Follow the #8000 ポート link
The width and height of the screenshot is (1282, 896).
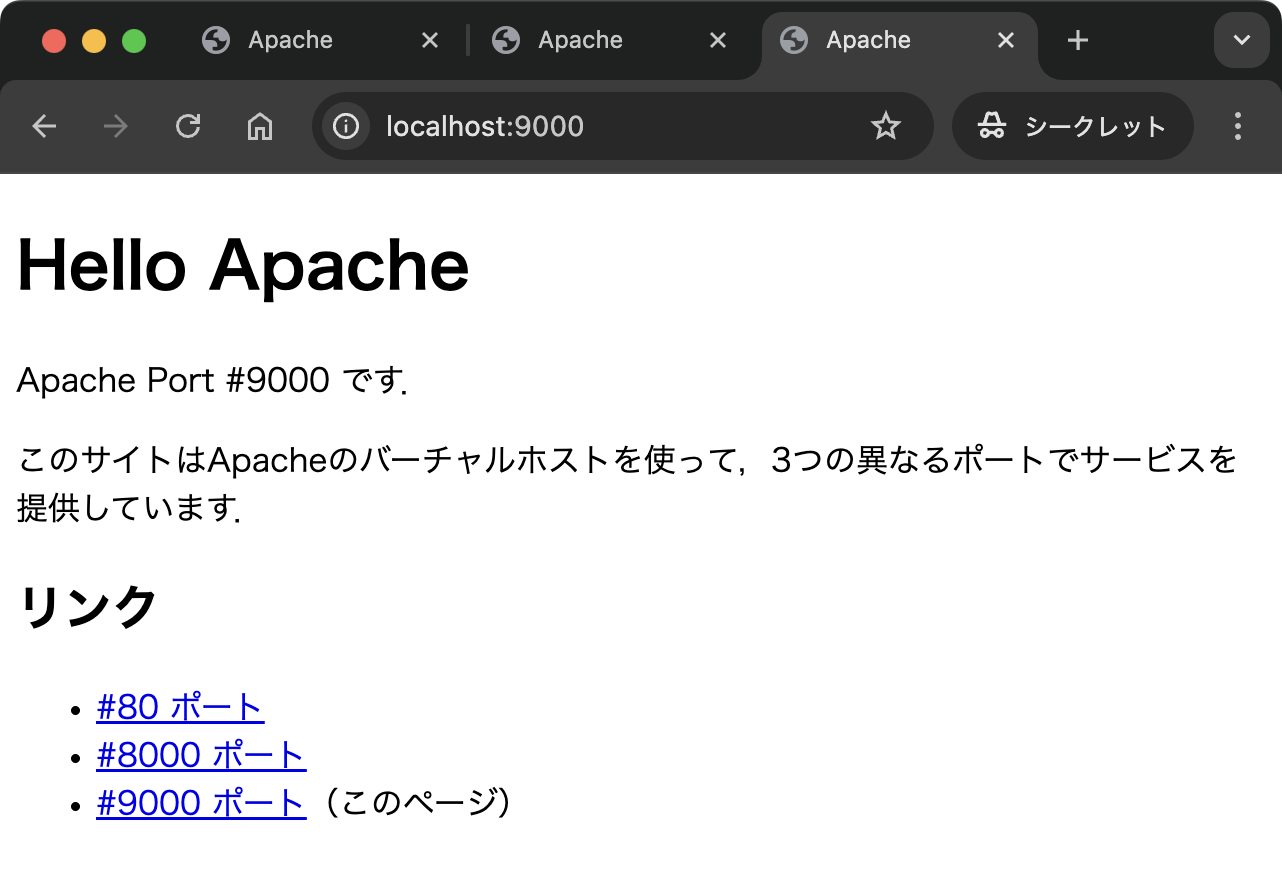[x=201, y=755]
